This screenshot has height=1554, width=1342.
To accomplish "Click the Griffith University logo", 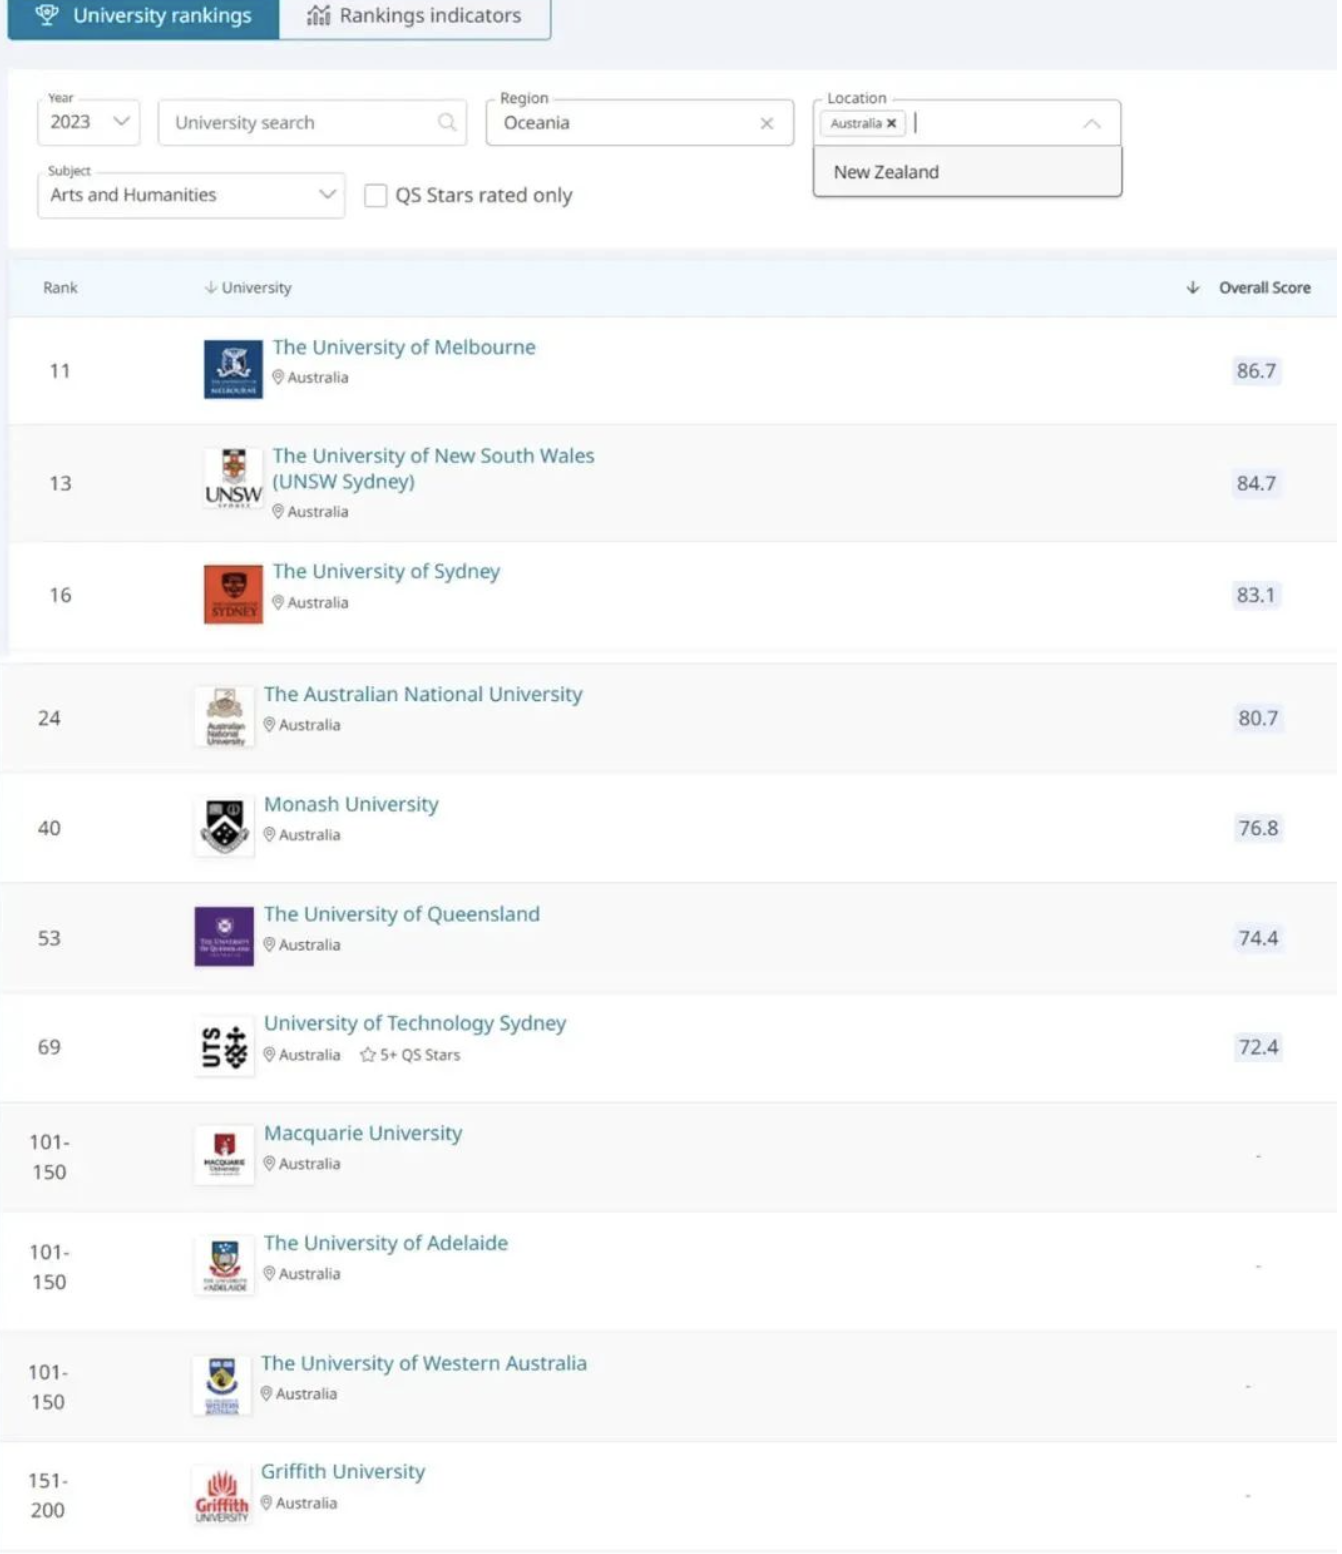I will (221, 1496).
